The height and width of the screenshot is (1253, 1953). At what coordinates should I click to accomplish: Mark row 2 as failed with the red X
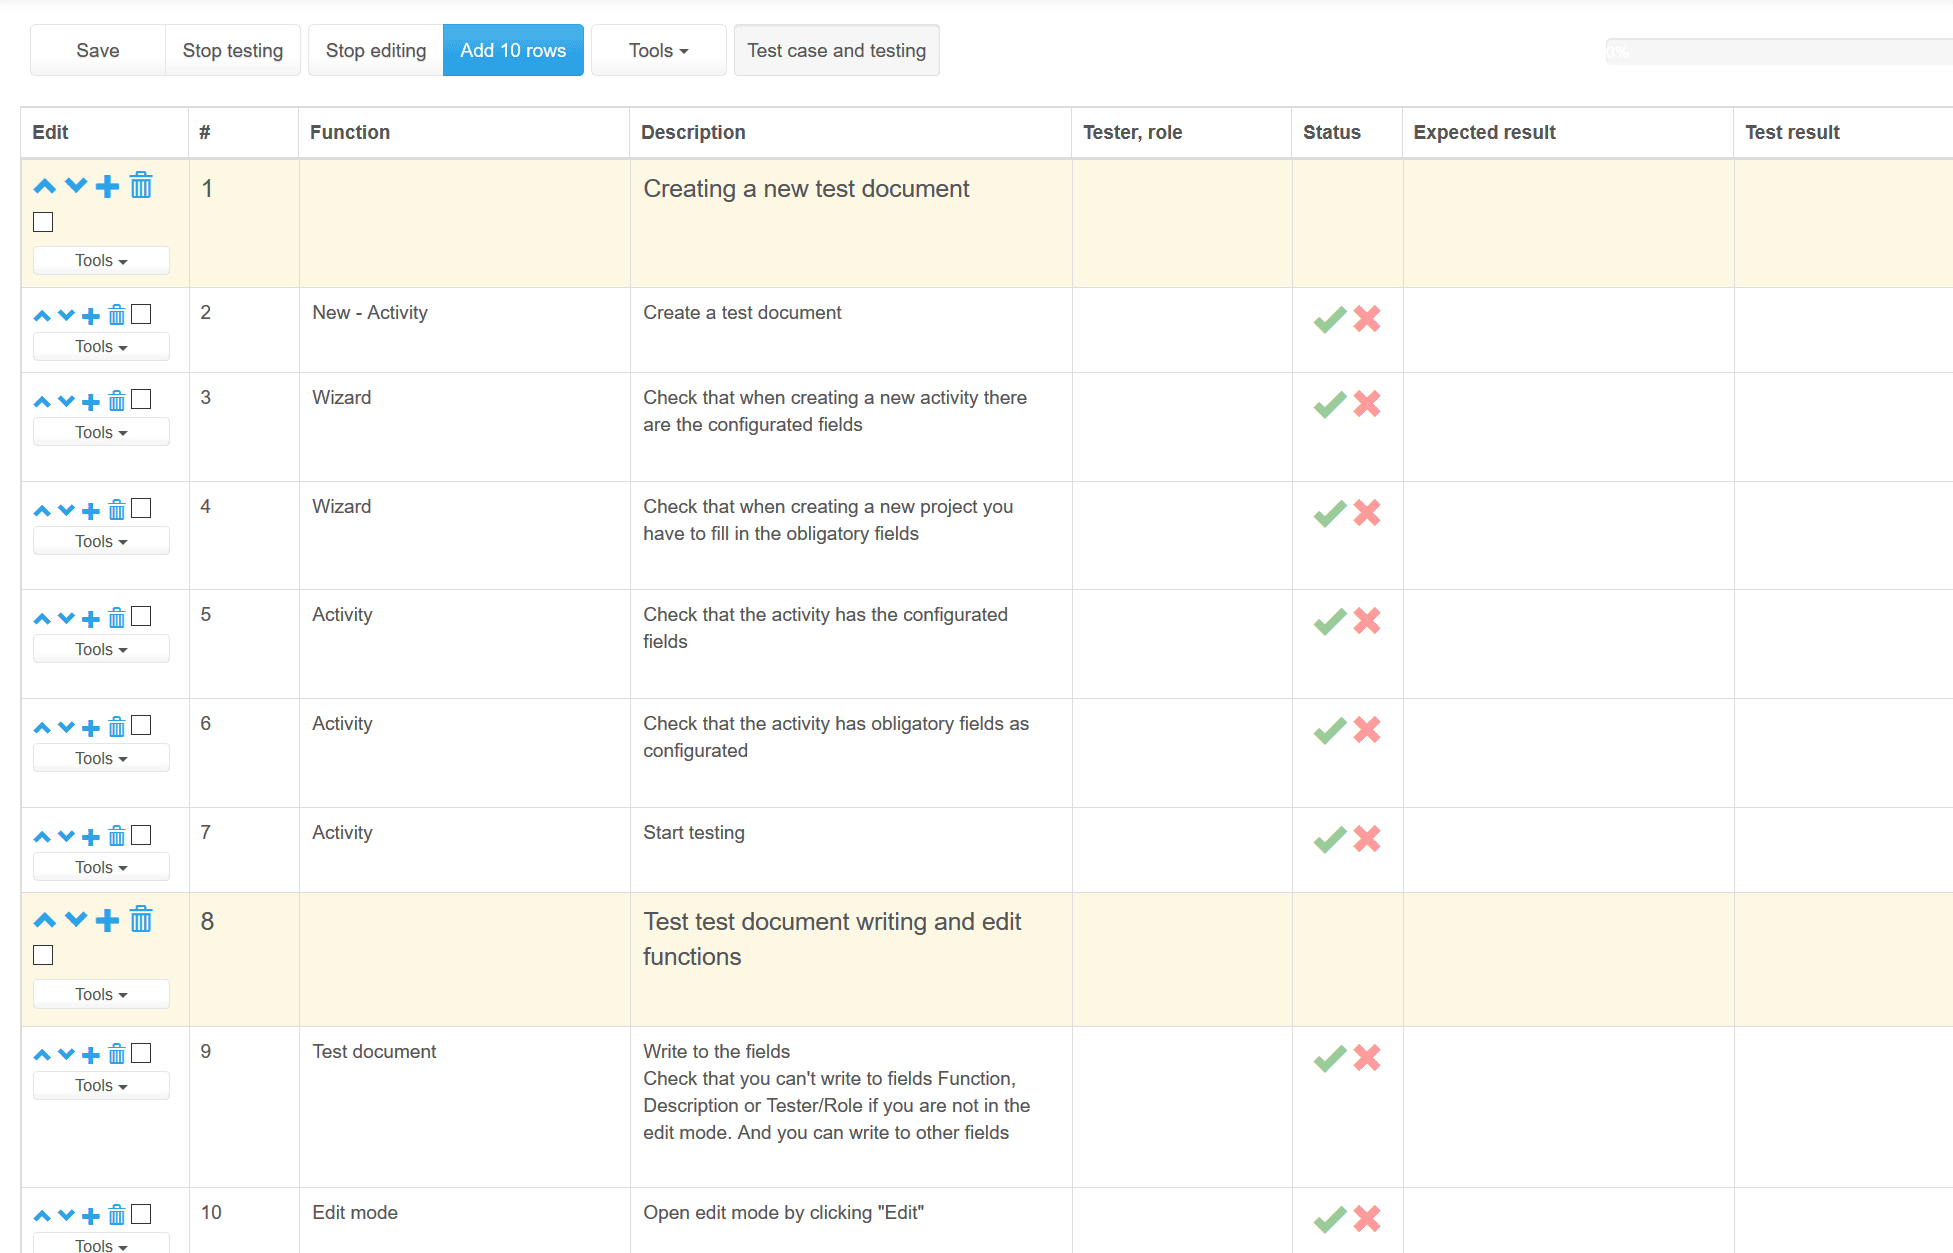(1367, 319)
